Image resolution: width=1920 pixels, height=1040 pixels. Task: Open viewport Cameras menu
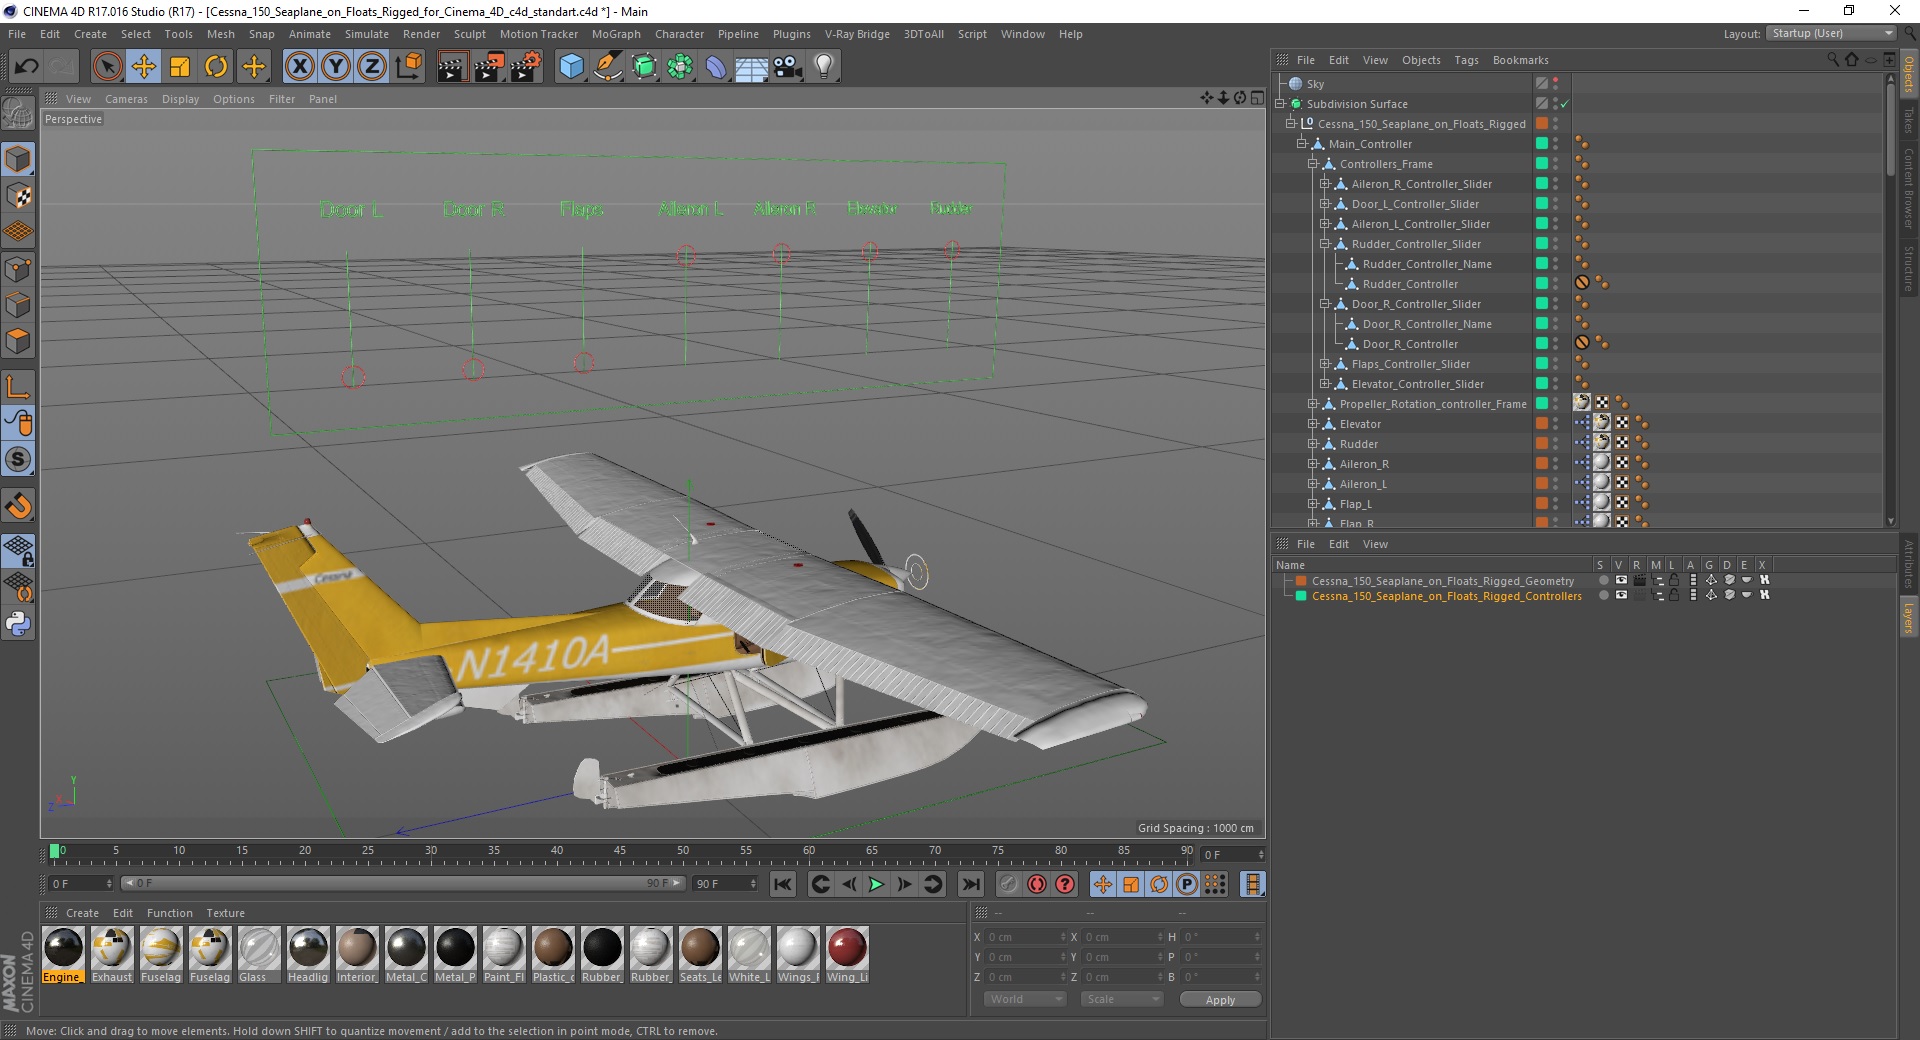(x=126, y=99)
